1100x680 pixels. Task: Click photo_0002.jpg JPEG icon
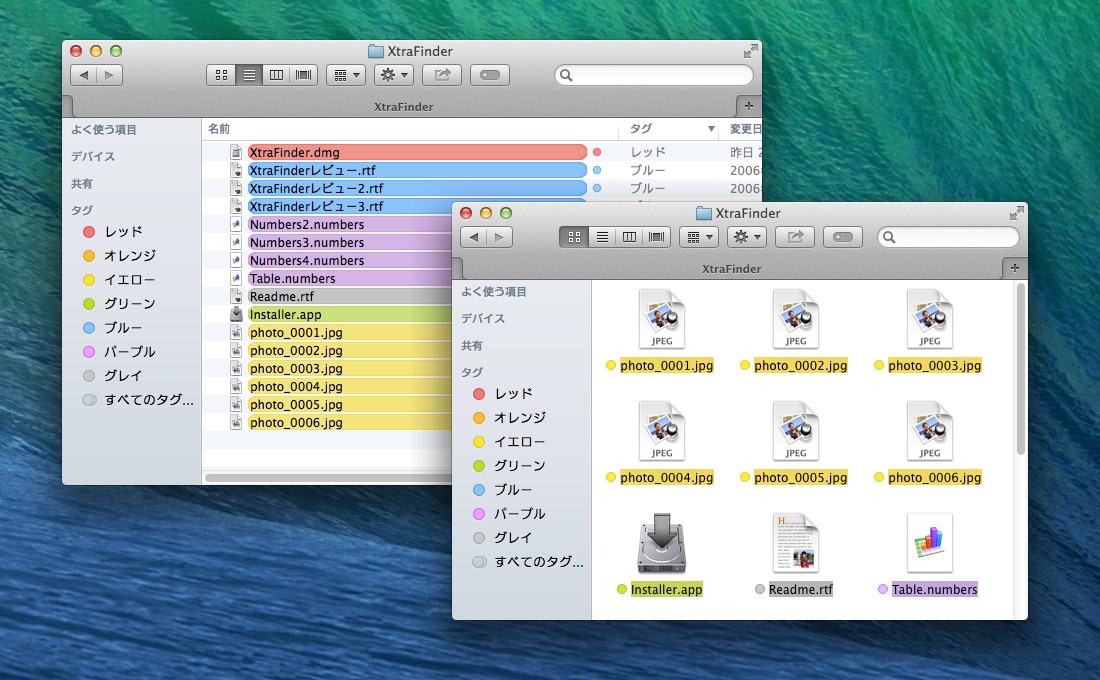point(796,319)
